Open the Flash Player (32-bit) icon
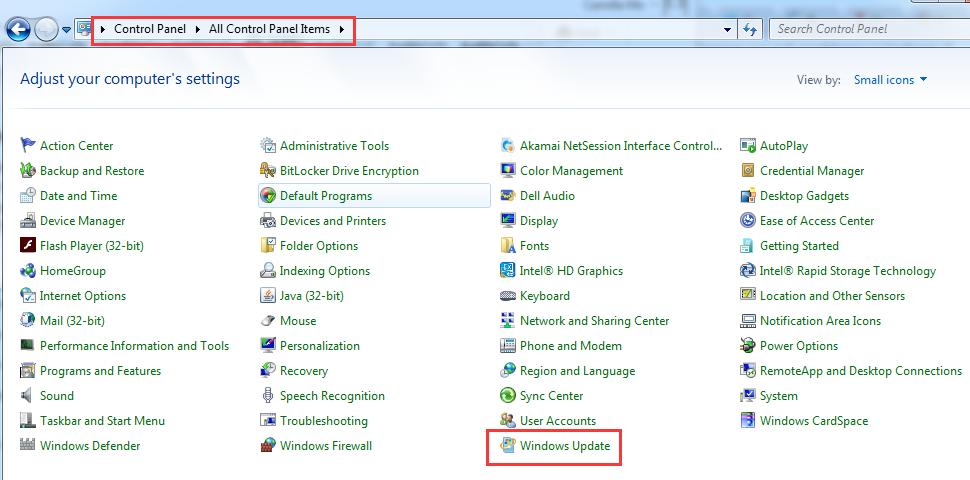Viewport: 970px width, 480px height. tap(28, 246)
